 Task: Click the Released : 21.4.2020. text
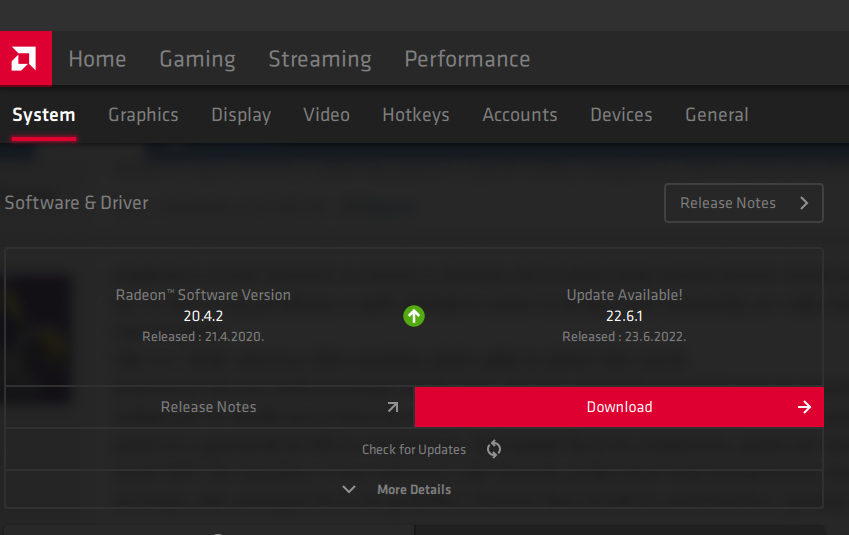pos(203,336)
